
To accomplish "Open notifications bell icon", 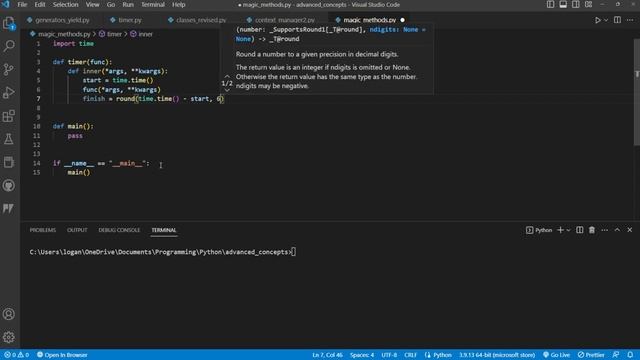I will point(630,355).
